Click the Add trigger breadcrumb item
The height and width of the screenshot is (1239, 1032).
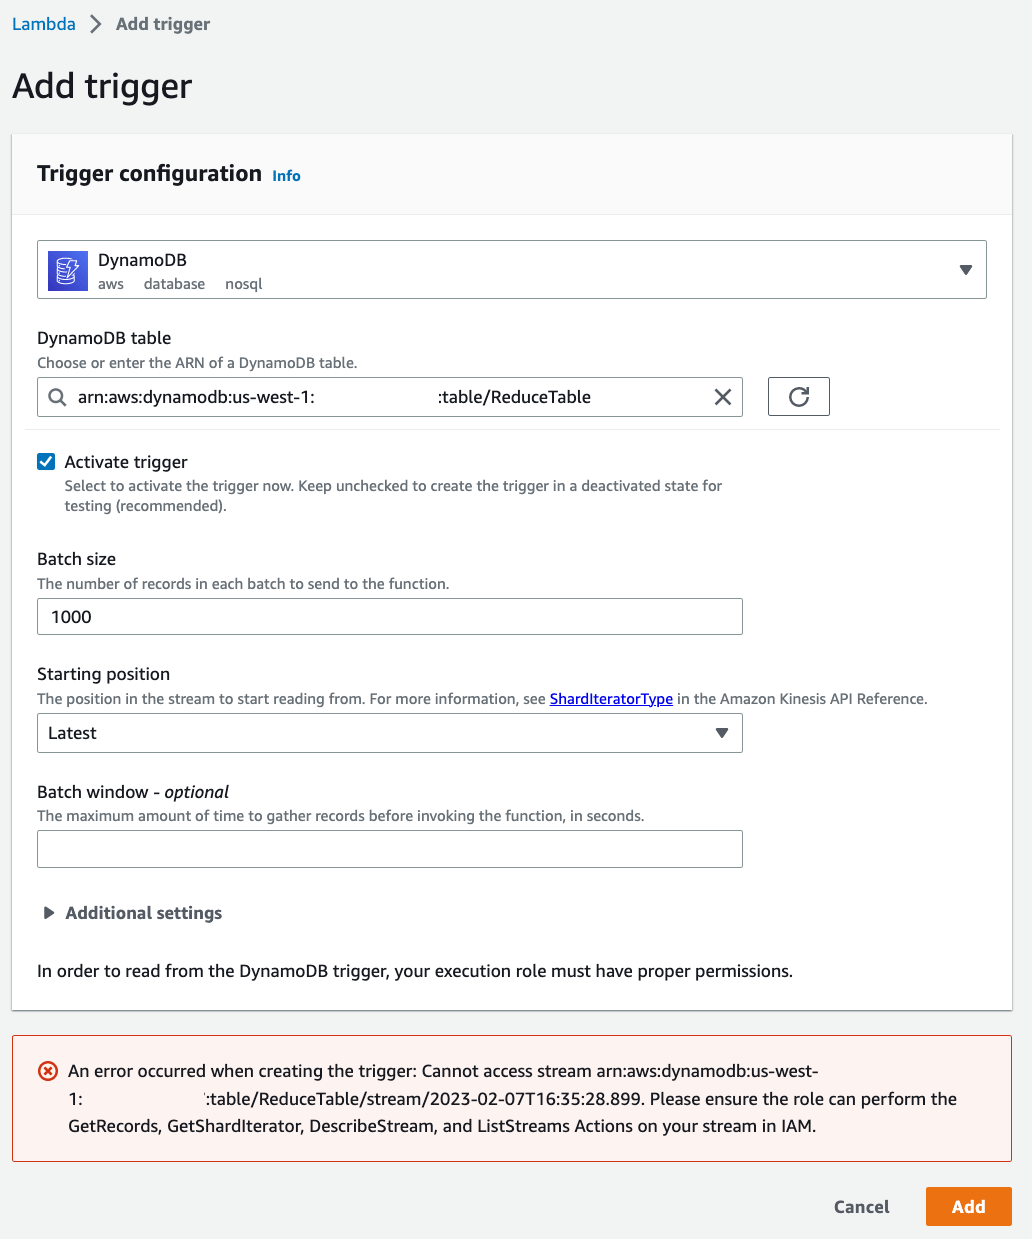coord(163,24)
